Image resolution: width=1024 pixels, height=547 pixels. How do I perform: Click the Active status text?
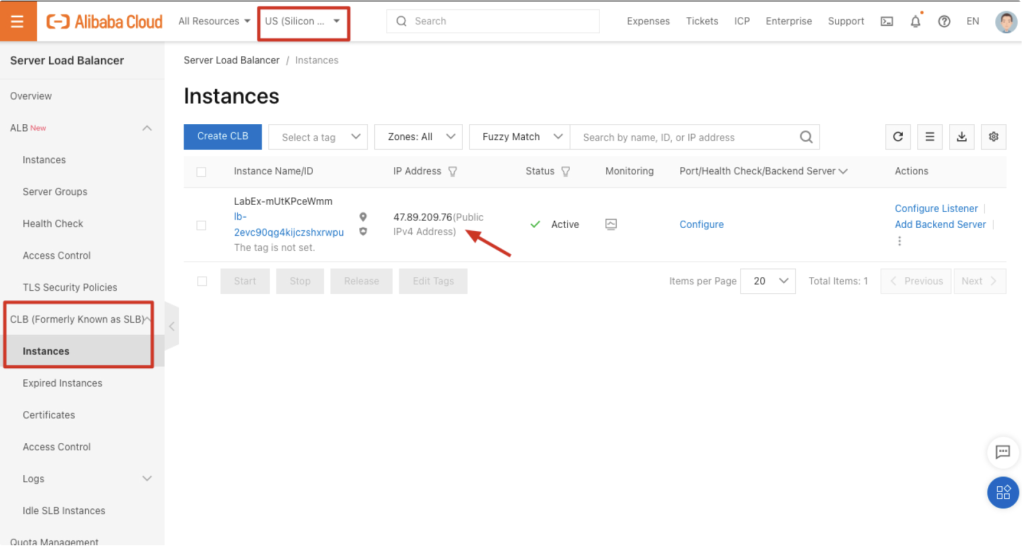[565, 225]
